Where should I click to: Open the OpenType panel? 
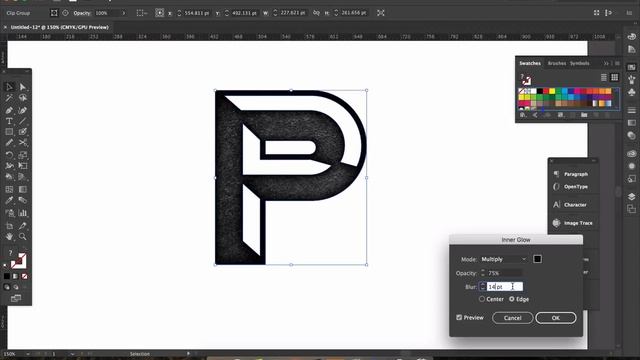(576, 187)
